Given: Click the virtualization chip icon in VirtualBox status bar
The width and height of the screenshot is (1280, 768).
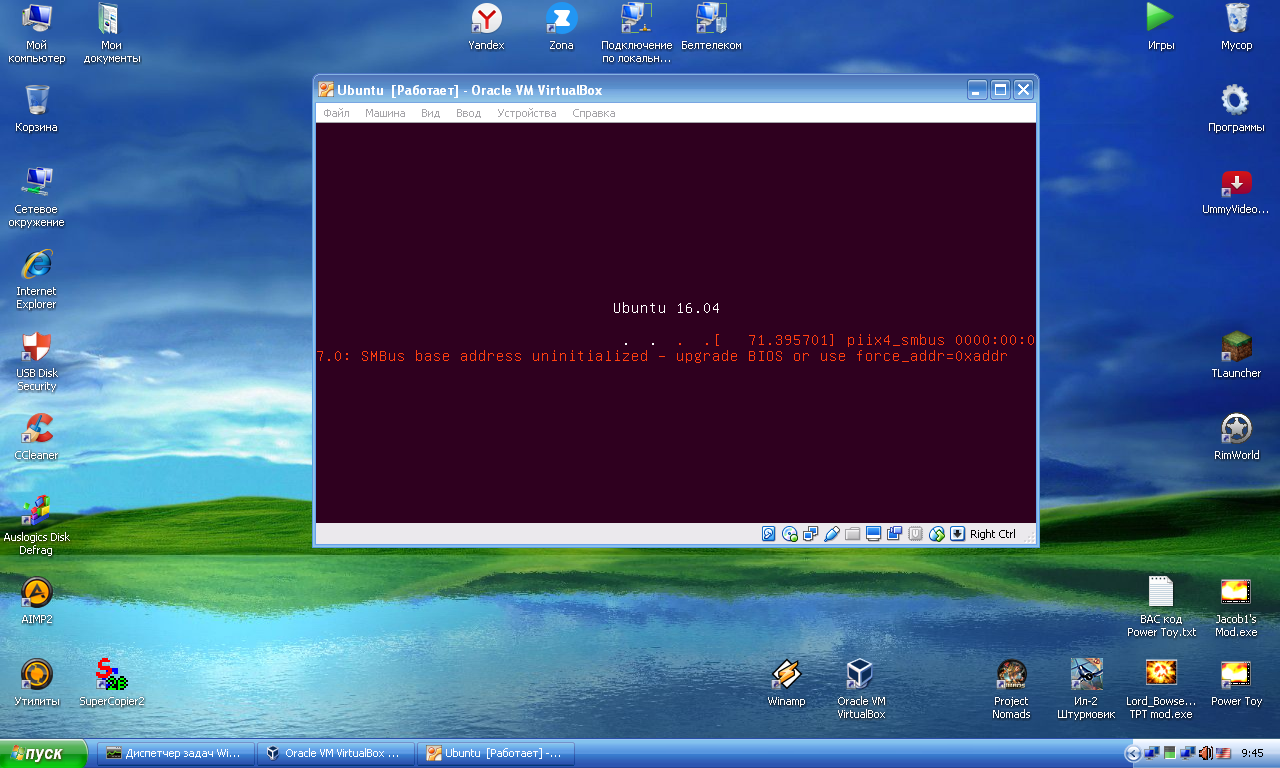Looking at the screenshot, I should [x=916, y=534].
